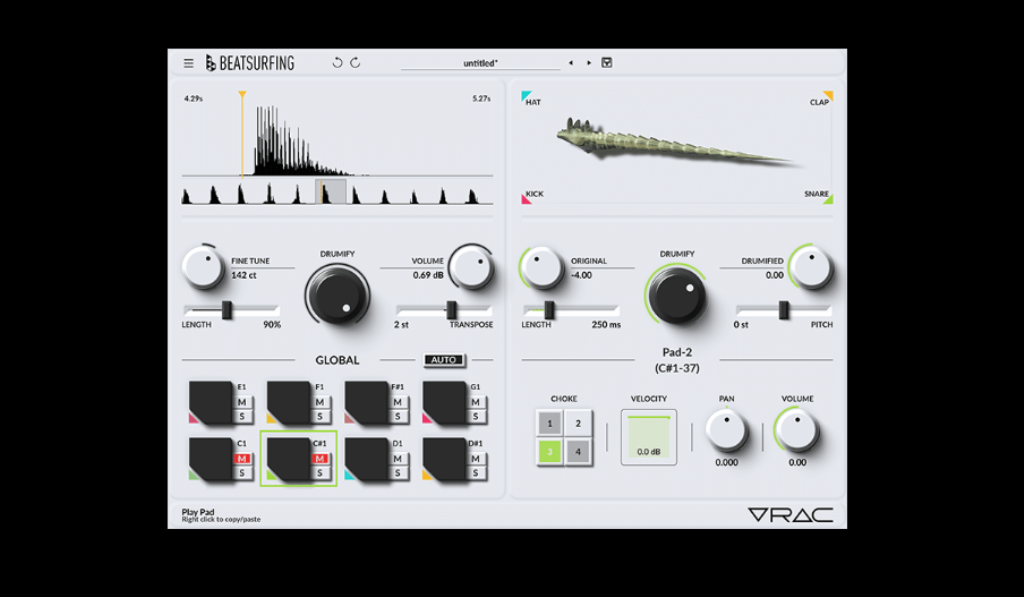
Task: Solo the E1 pad
Action: coord(242,416)
